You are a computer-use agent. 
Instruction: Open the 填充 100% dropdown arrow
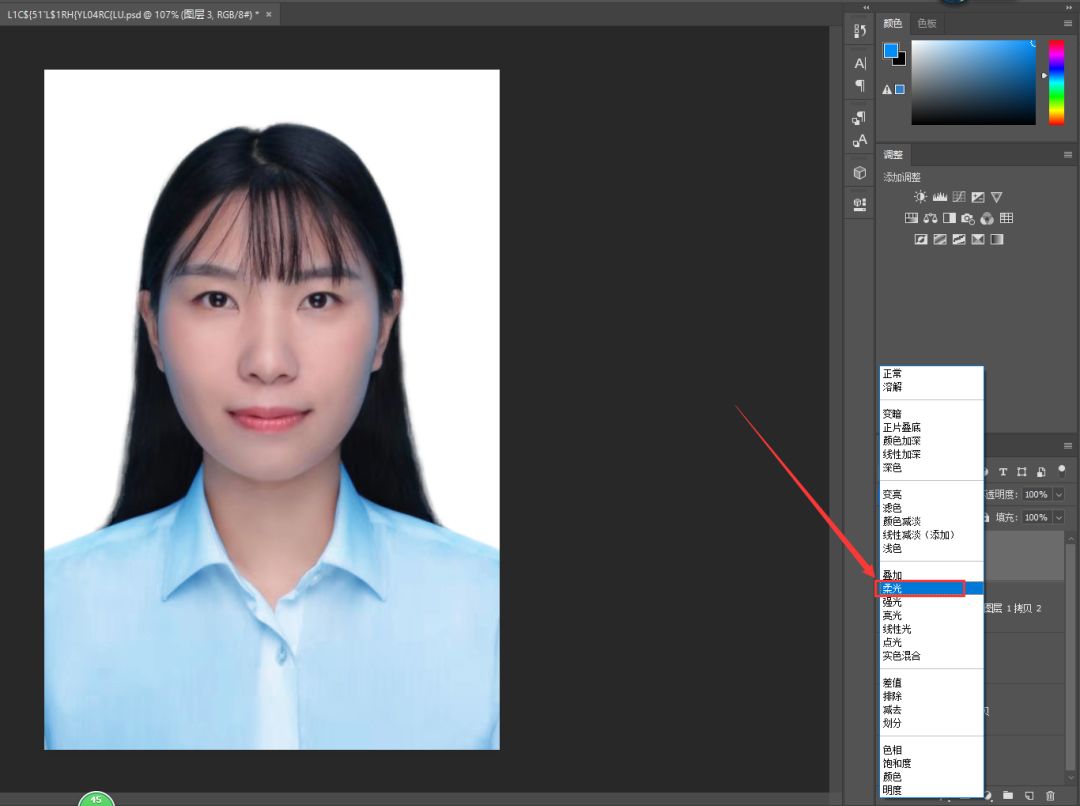[x=1059, y=518]
